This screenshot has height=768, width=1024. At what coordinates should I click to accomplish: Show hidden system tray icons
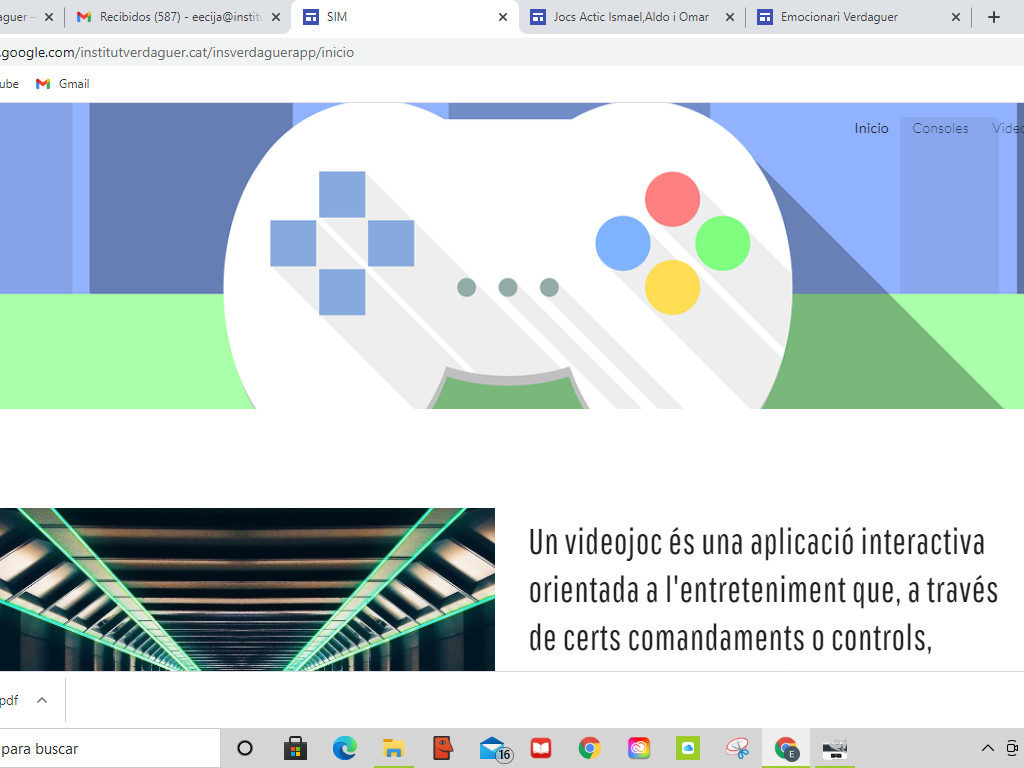coord(987,748)
